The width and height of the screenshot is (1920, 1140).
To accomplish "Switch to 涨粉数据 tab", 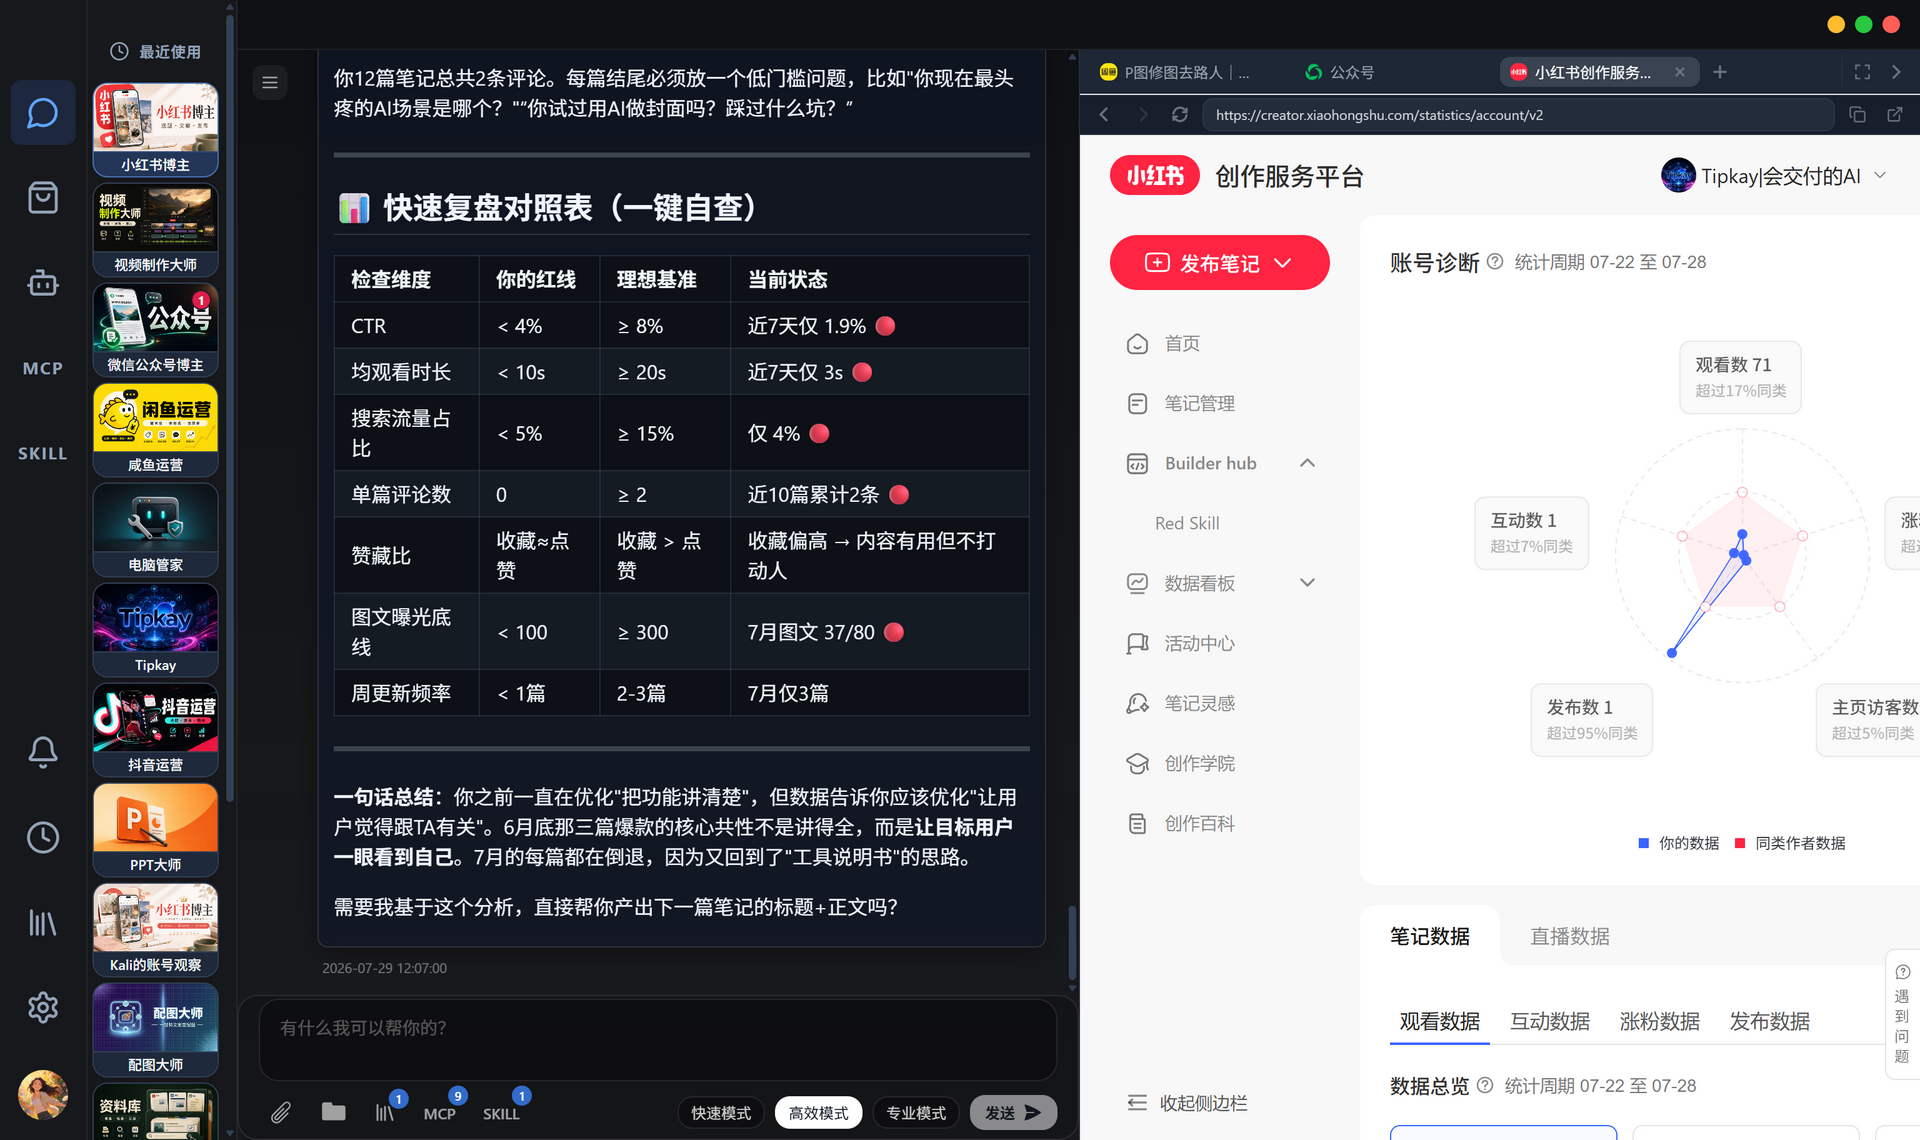I will point(1659,1021).
